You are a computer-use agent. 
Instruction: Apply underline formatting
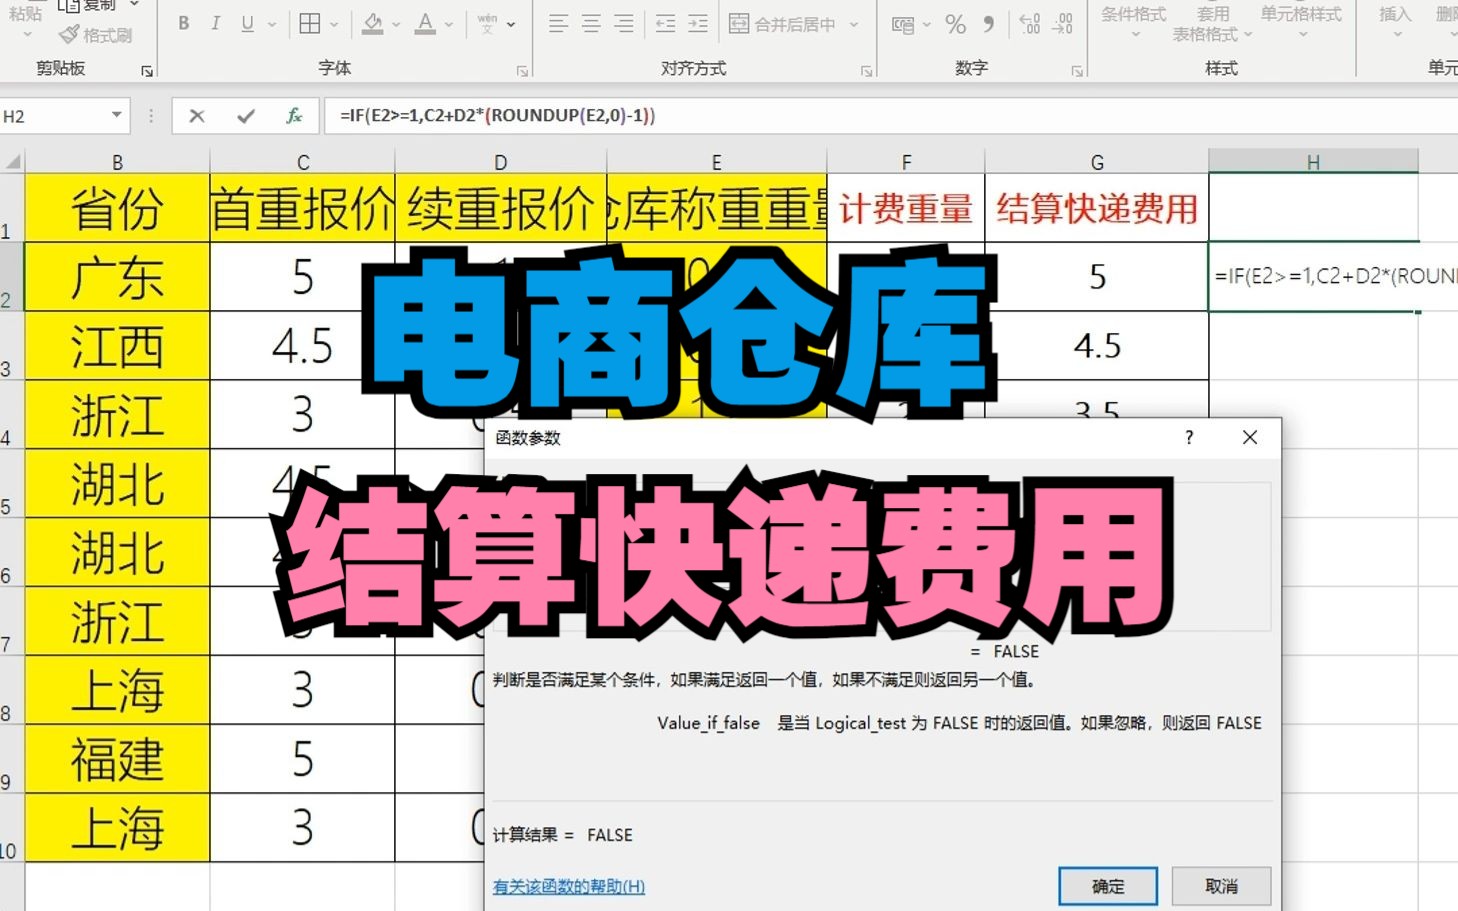click(x=247, y=24)
